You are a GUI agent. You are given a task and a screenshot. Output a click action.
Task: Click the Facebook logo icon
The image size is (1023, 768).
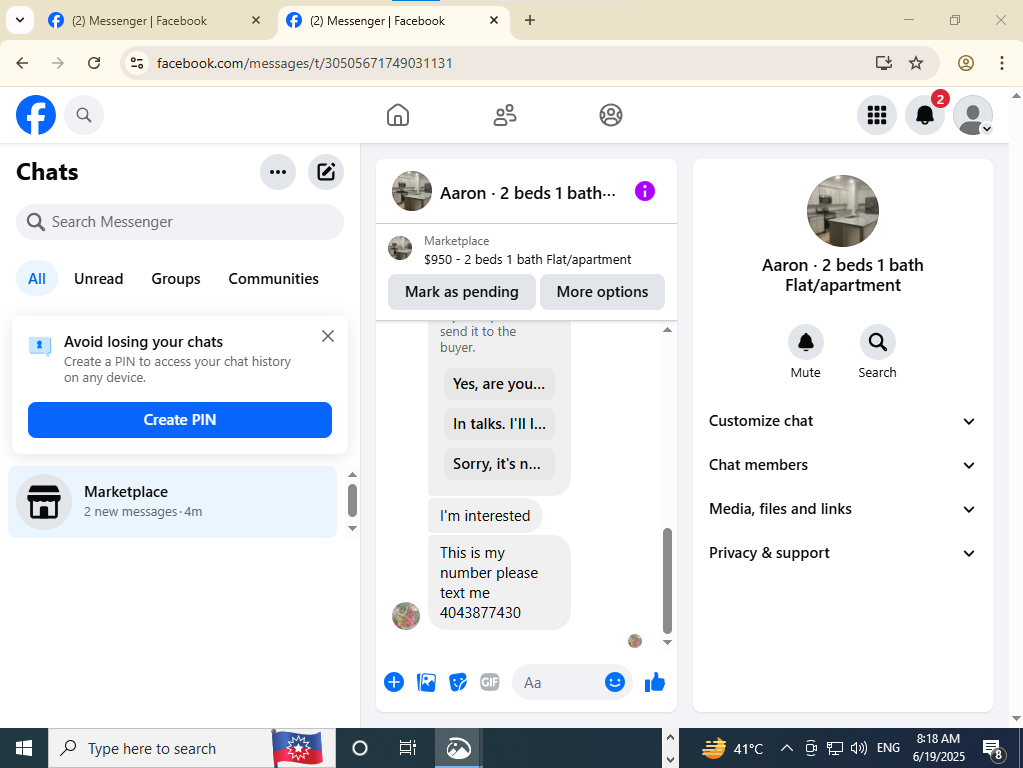point(36,115)
